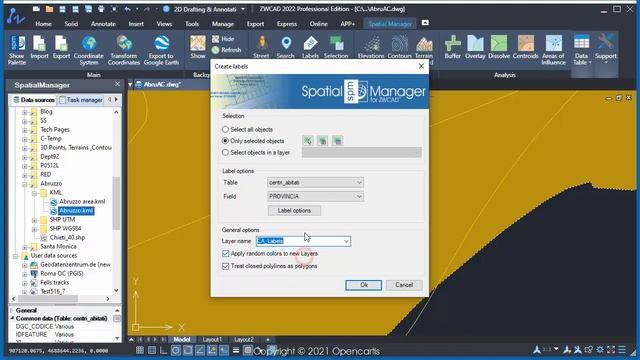Image resolution: width=640 pixels, height=360 pixels.
Task: Select Chieti_40.shp in the tree
Action: pyautogui.click(x=67, y=238)
